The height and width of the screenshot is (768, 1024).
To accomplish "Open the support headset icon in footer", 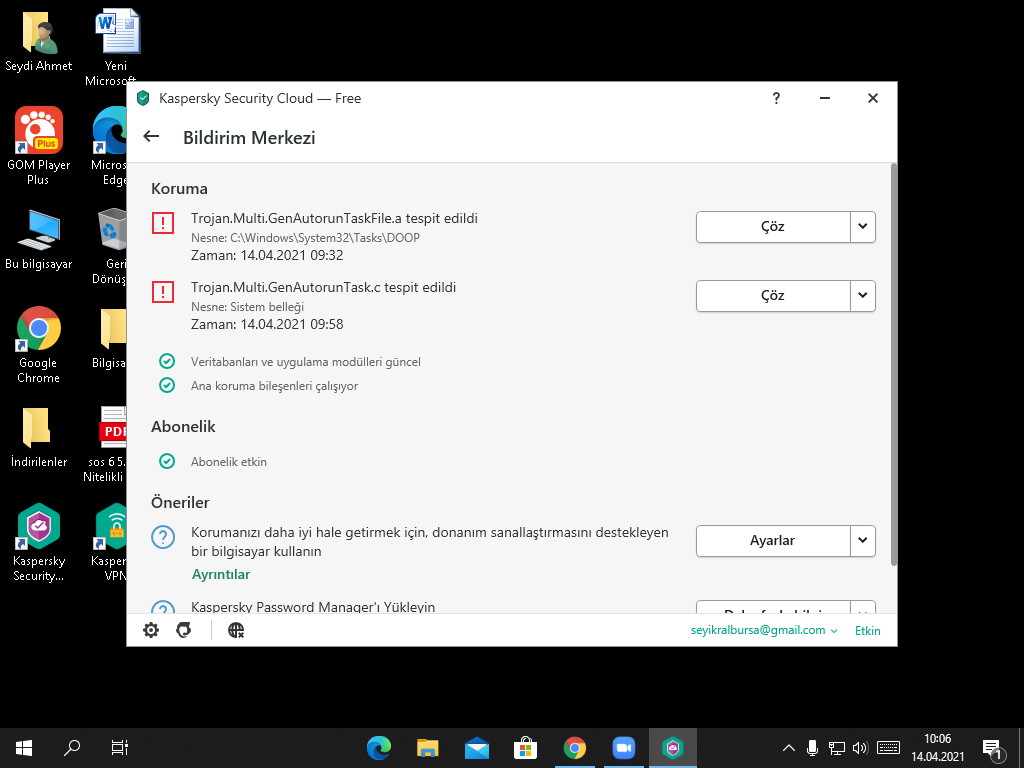I will (x=184, y=630).
